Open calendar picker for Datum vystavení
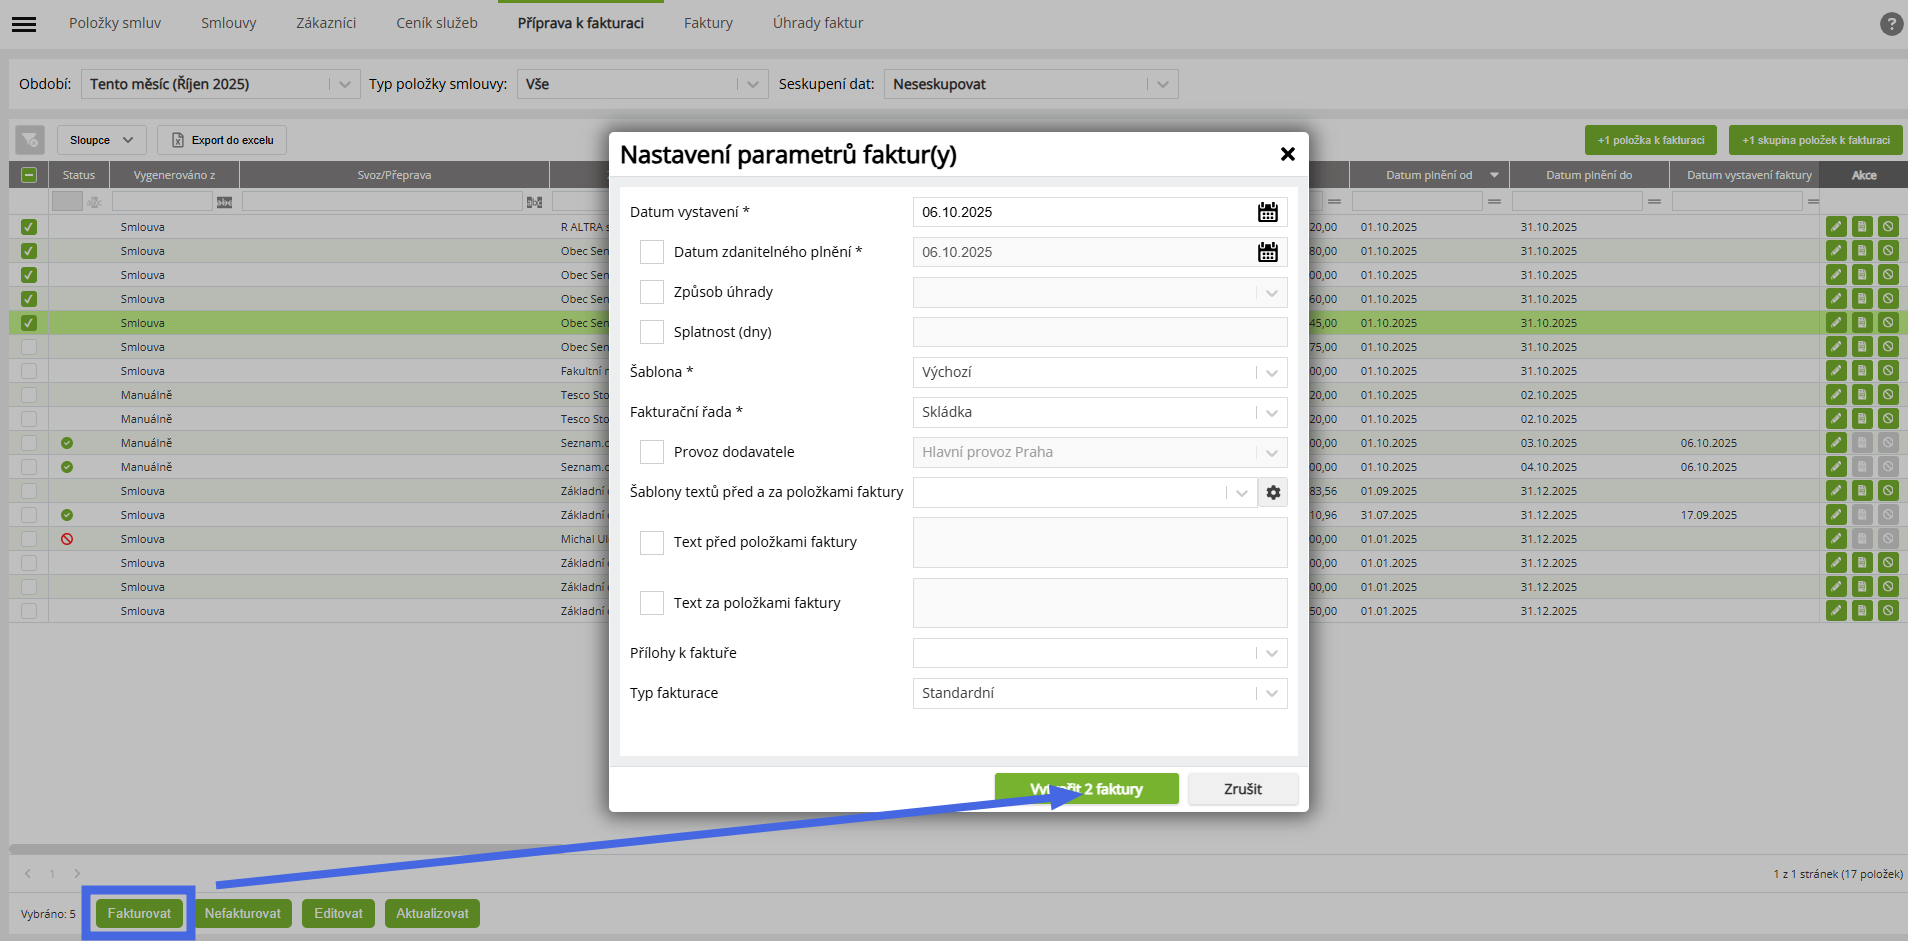Image resolution: width=1908 pixels, height=941 pixels. click(x=1267, y=212)
